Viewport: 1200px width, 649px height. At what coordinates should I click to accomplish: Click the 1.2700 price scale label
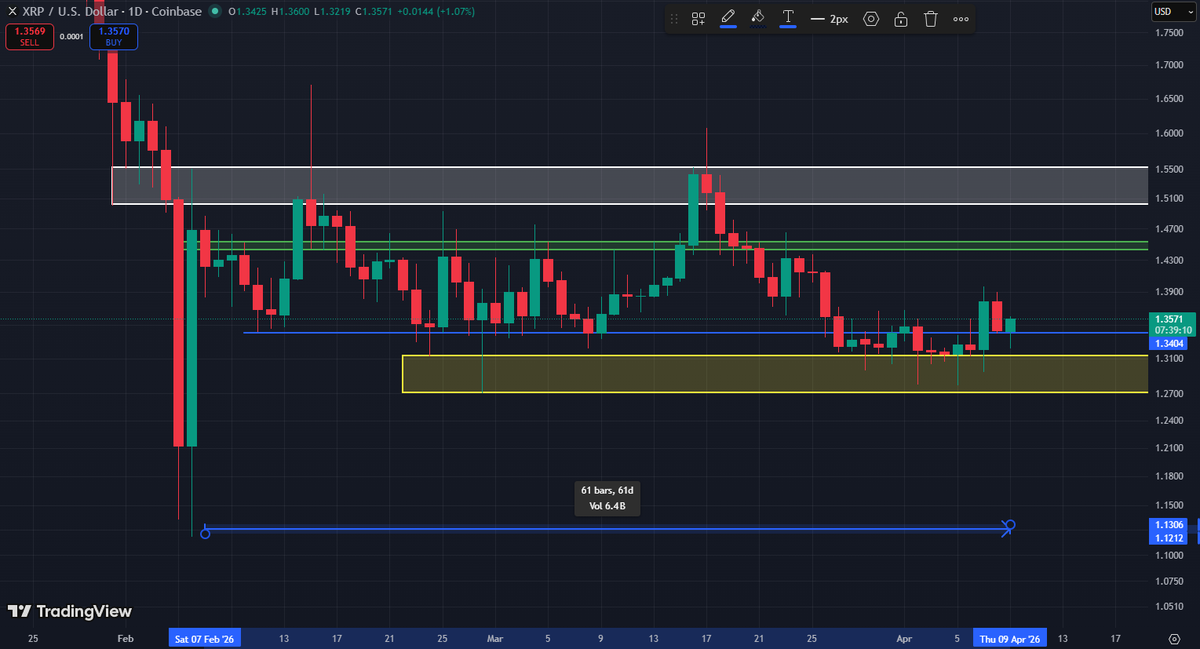1169,392
